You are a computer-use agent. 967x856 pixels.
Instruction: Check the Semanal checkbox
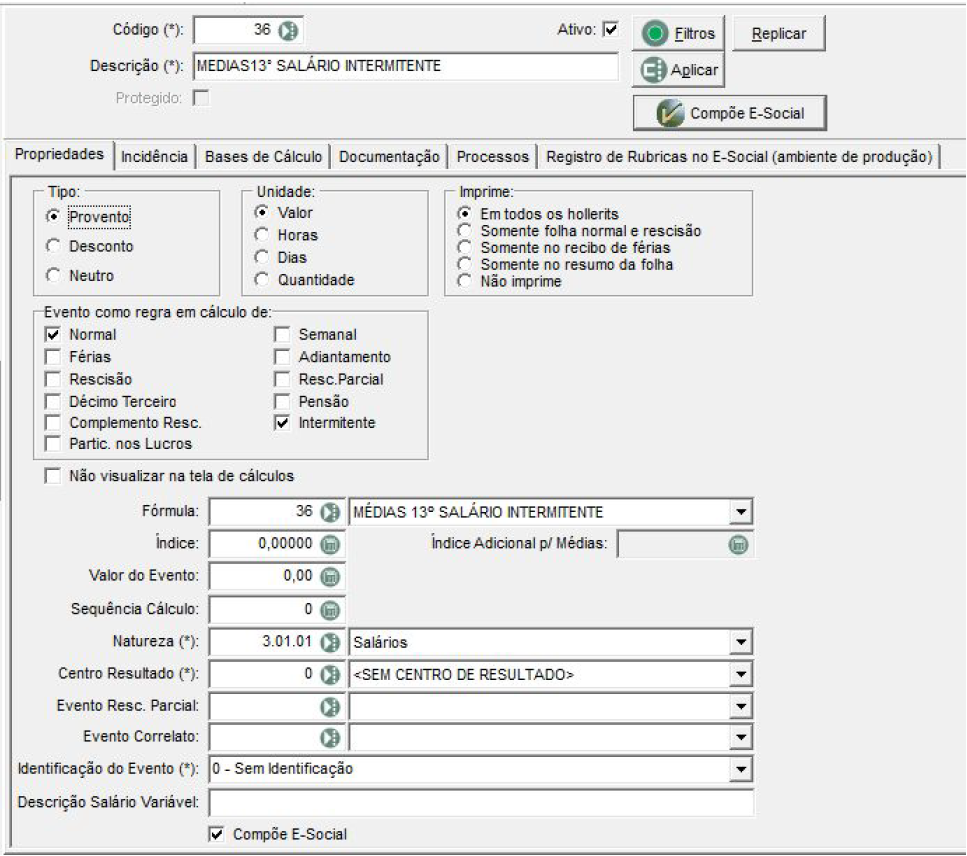pyautogui.click(x=282, y=334)
